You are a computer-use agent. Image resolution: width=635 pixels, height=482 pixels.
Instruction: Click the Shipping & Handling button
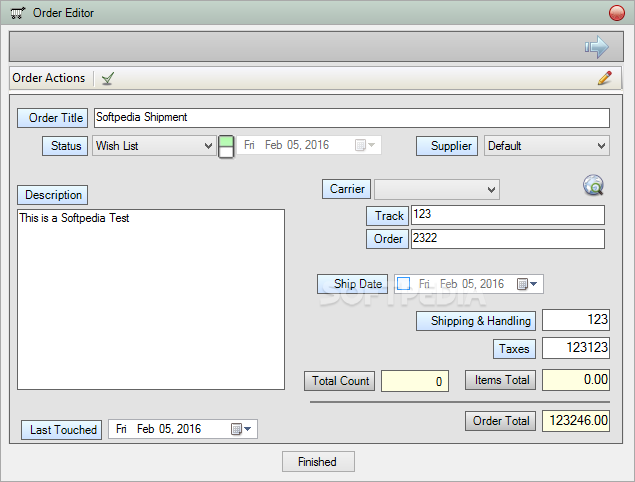tap(476, 321)
